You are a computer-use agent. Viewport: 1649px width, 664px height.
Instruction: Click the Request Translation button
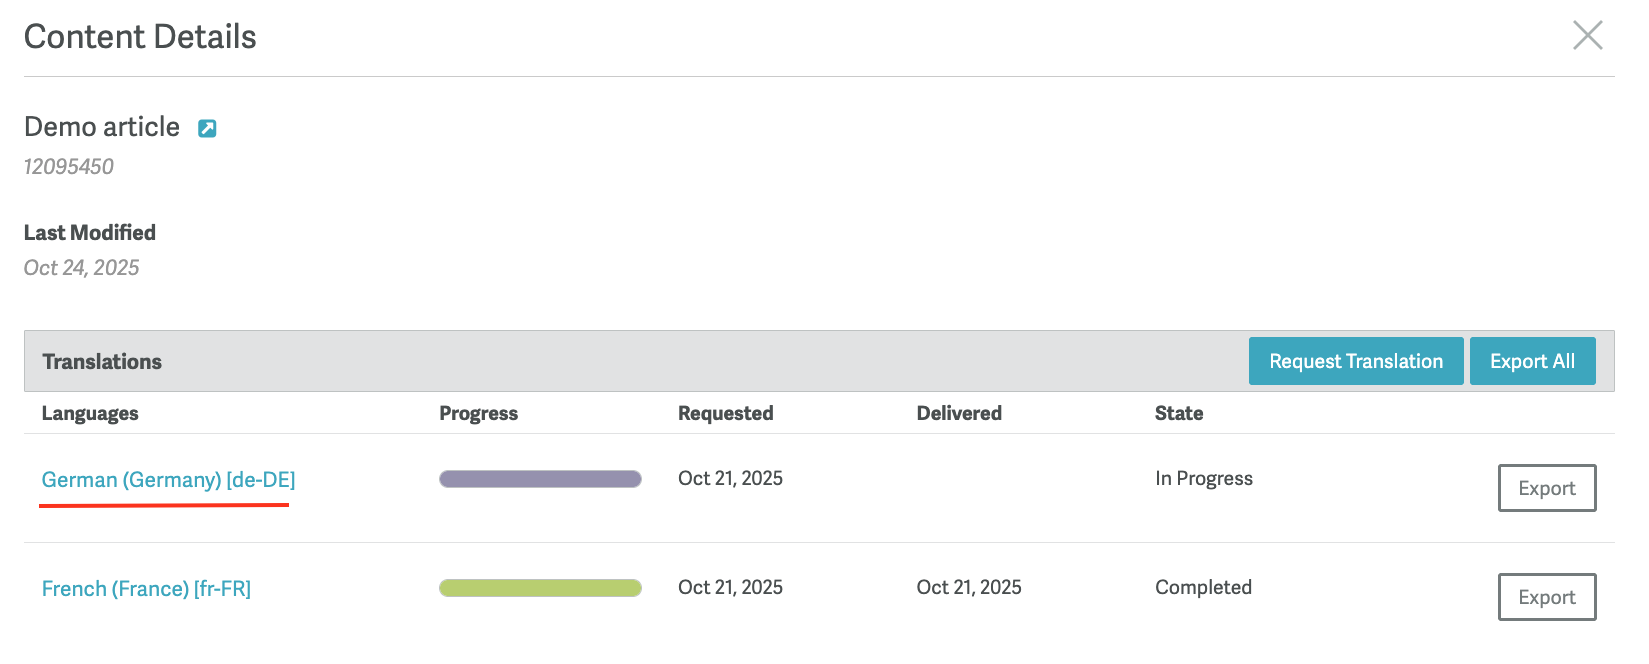click(x=1355, y=361)
